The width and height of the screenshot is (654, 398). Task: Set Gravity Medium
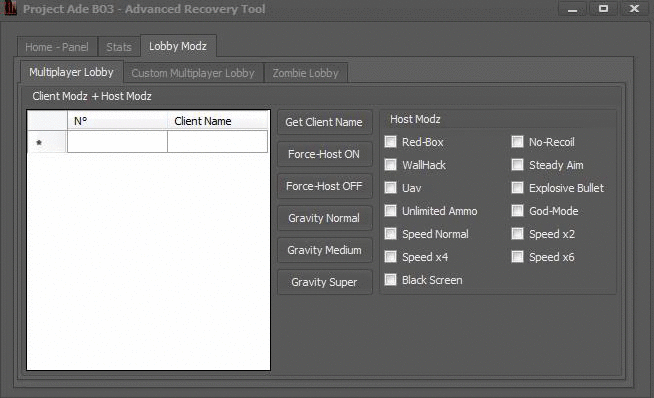click(x=324, y=250)
